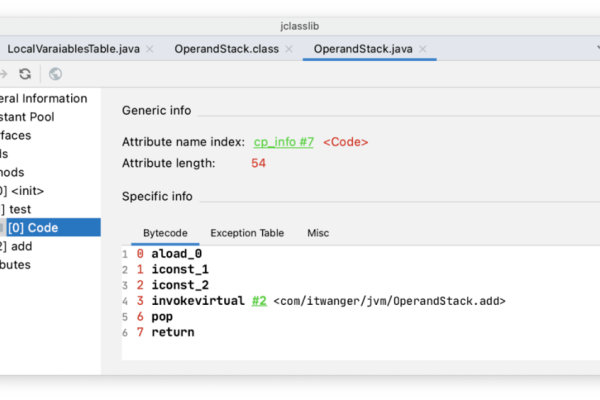Close the OperandStack.class tab
This screenshot has width=600, height=400.
pyautogui.click(x=288, y=49)
